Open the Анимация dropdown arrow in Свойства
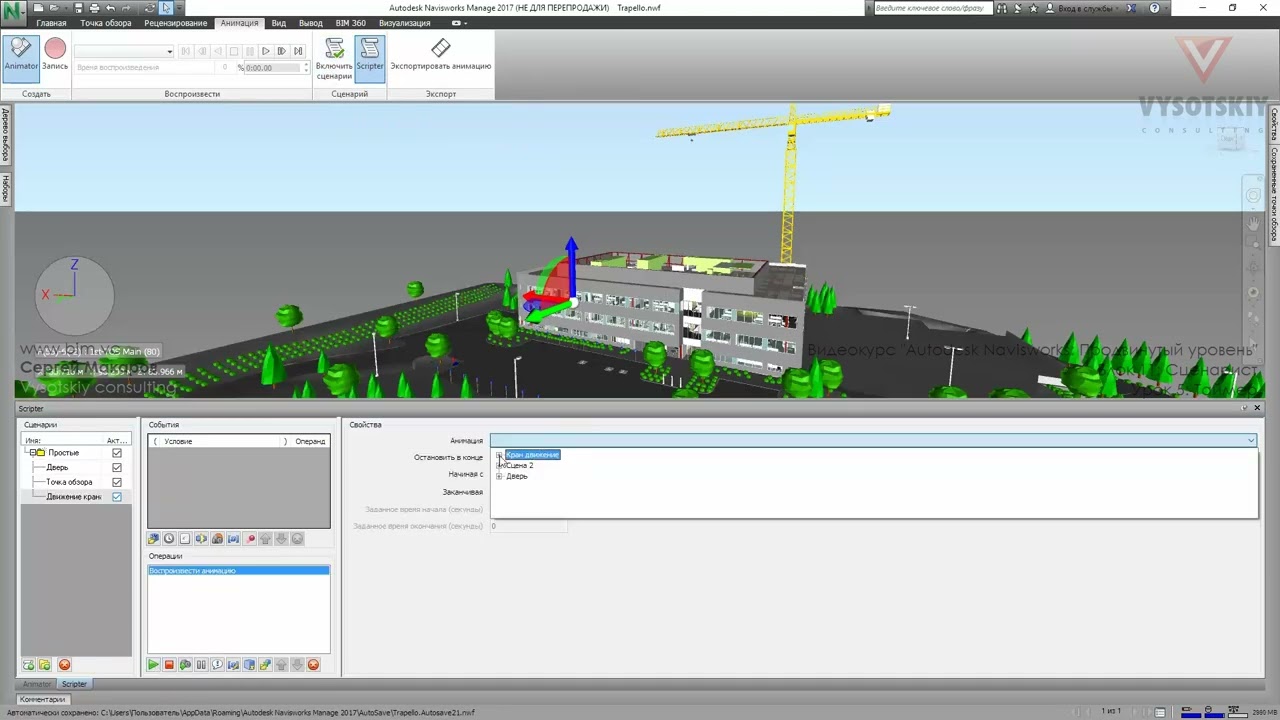The height and width of the screenshot is (720, 1280). point(1250,440)
